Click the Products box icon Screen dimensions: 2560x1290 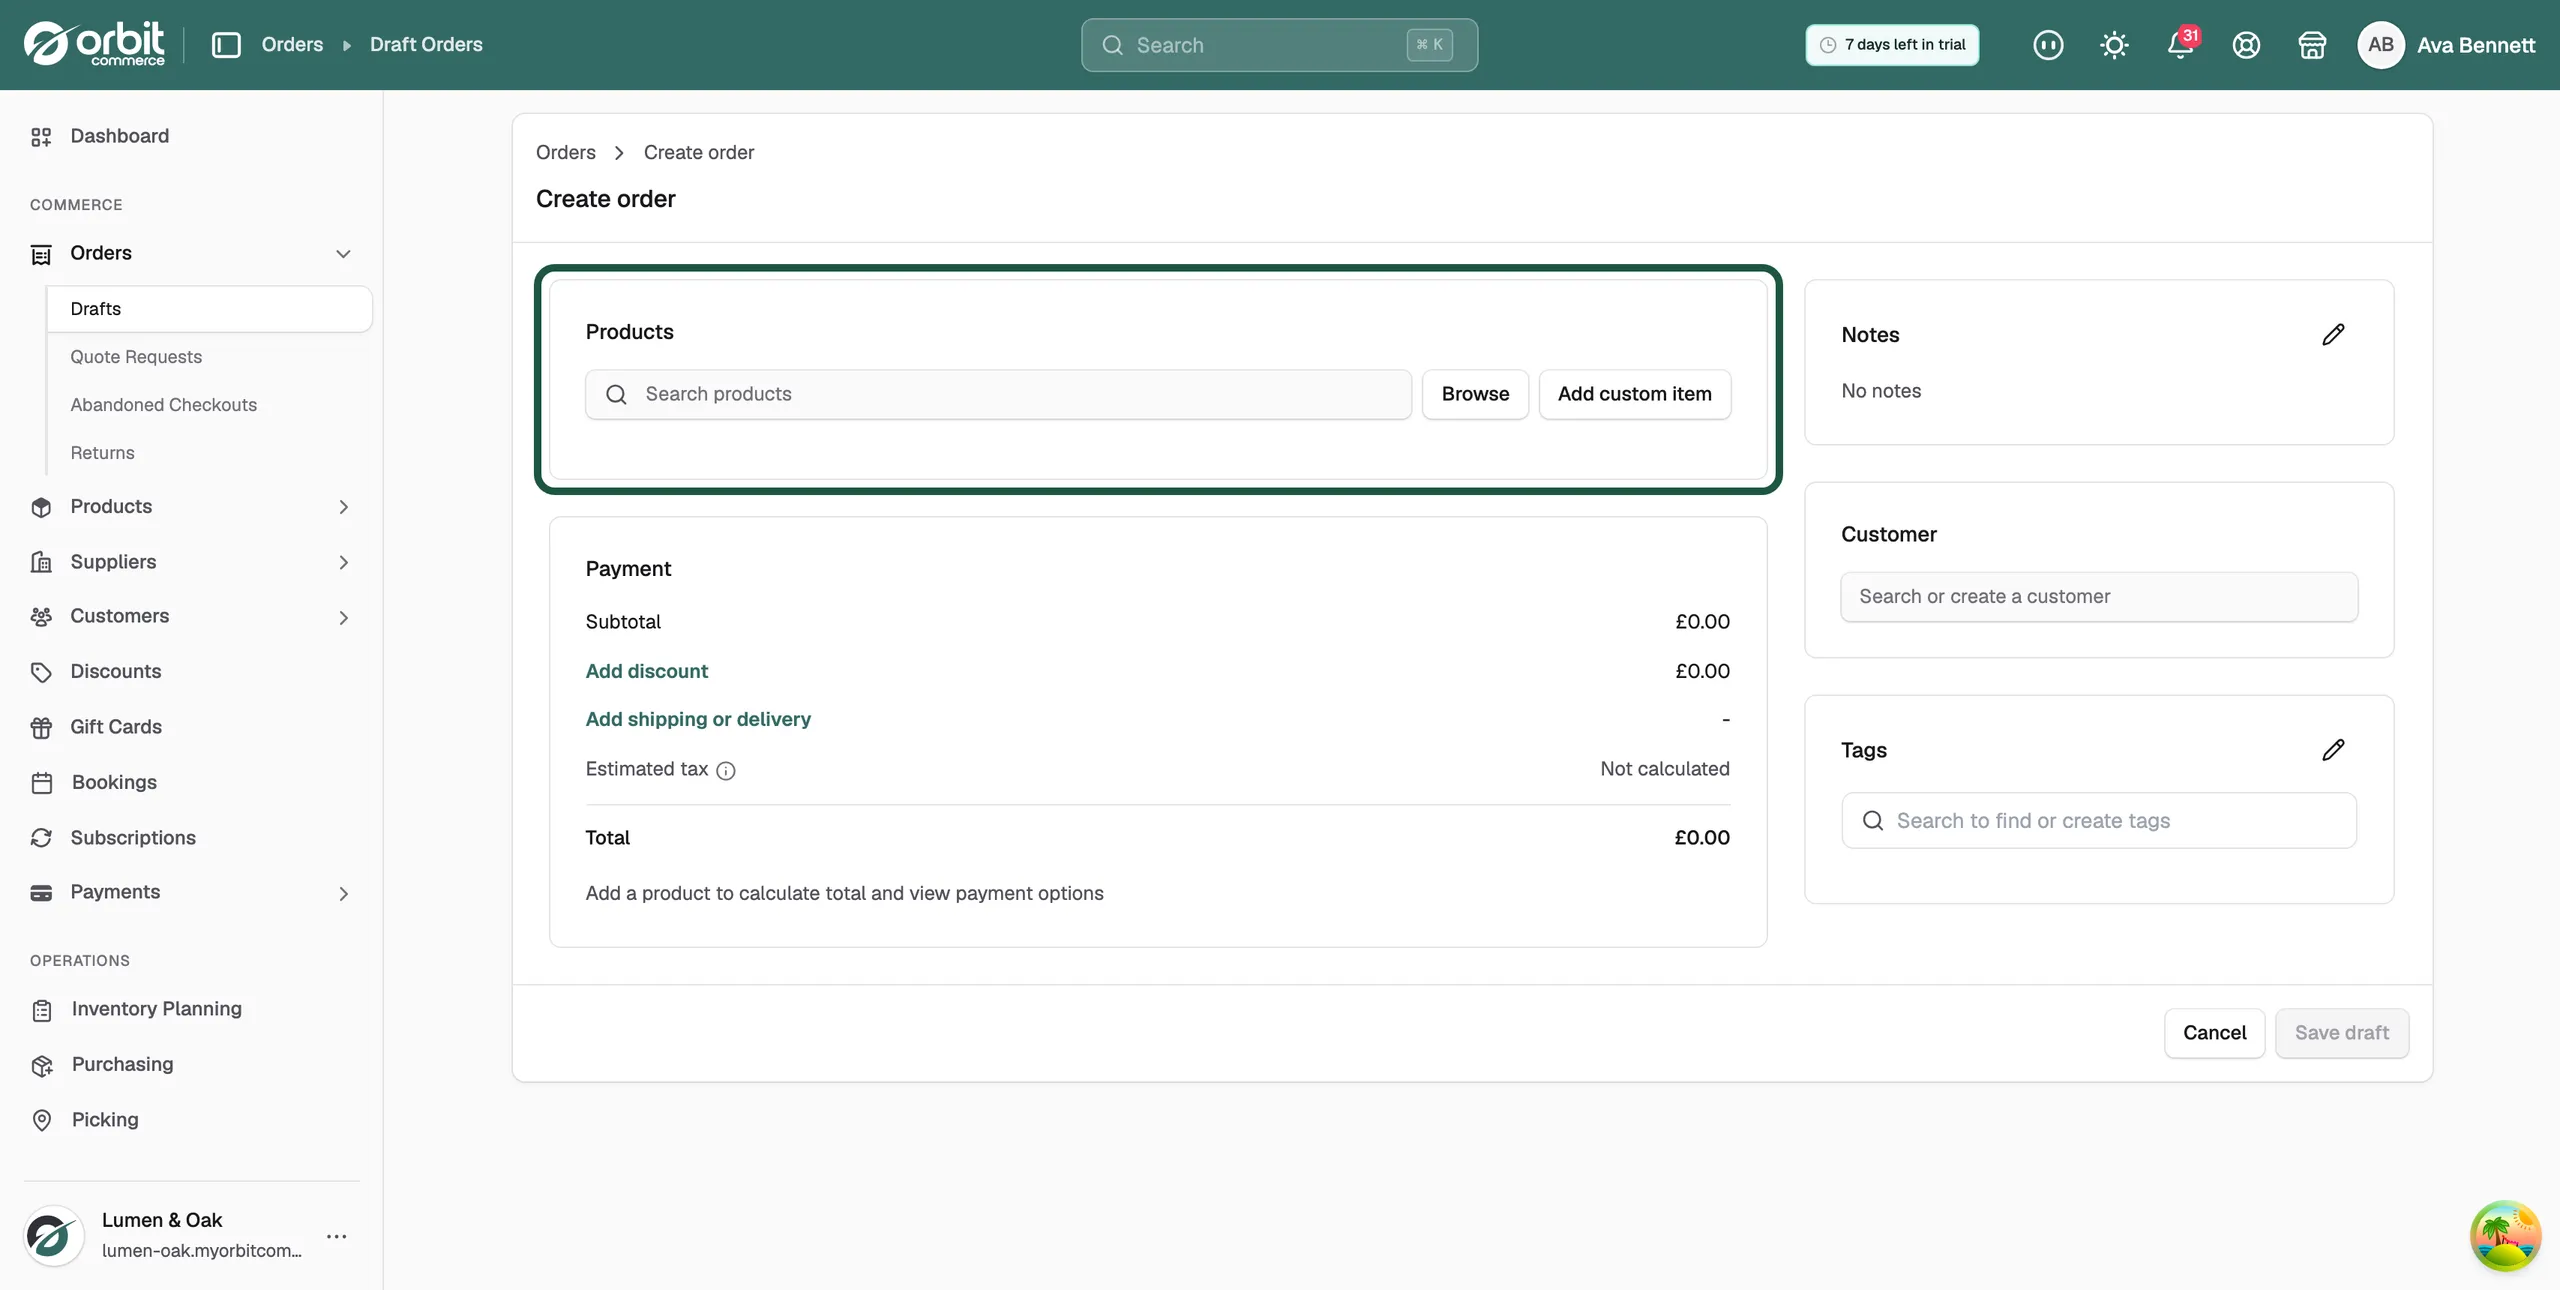pos(41,507)
